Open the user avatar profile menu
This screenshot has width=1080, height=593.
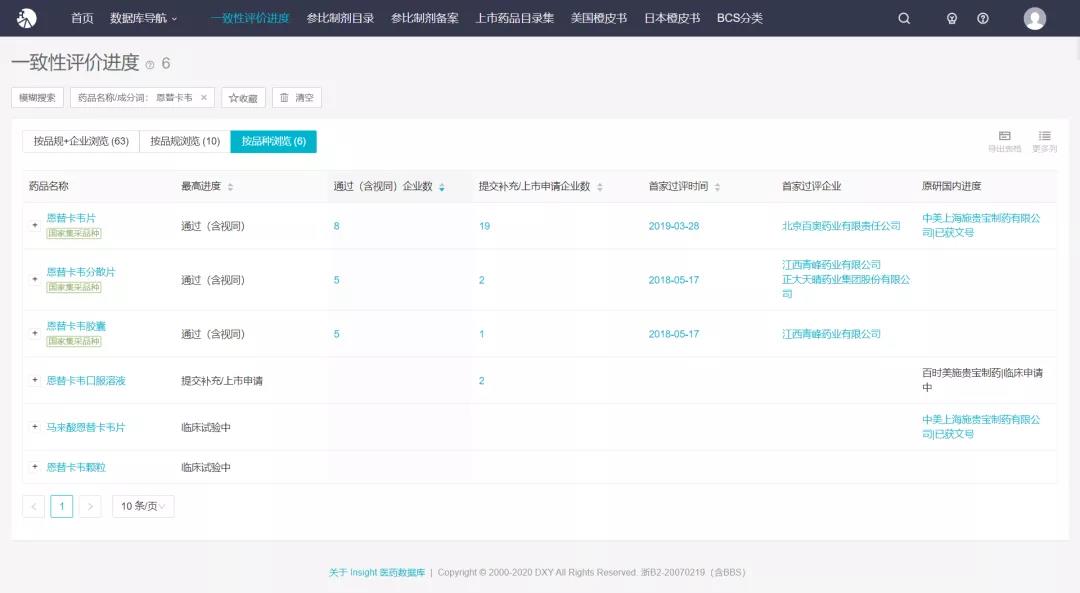click(1035, 18)
